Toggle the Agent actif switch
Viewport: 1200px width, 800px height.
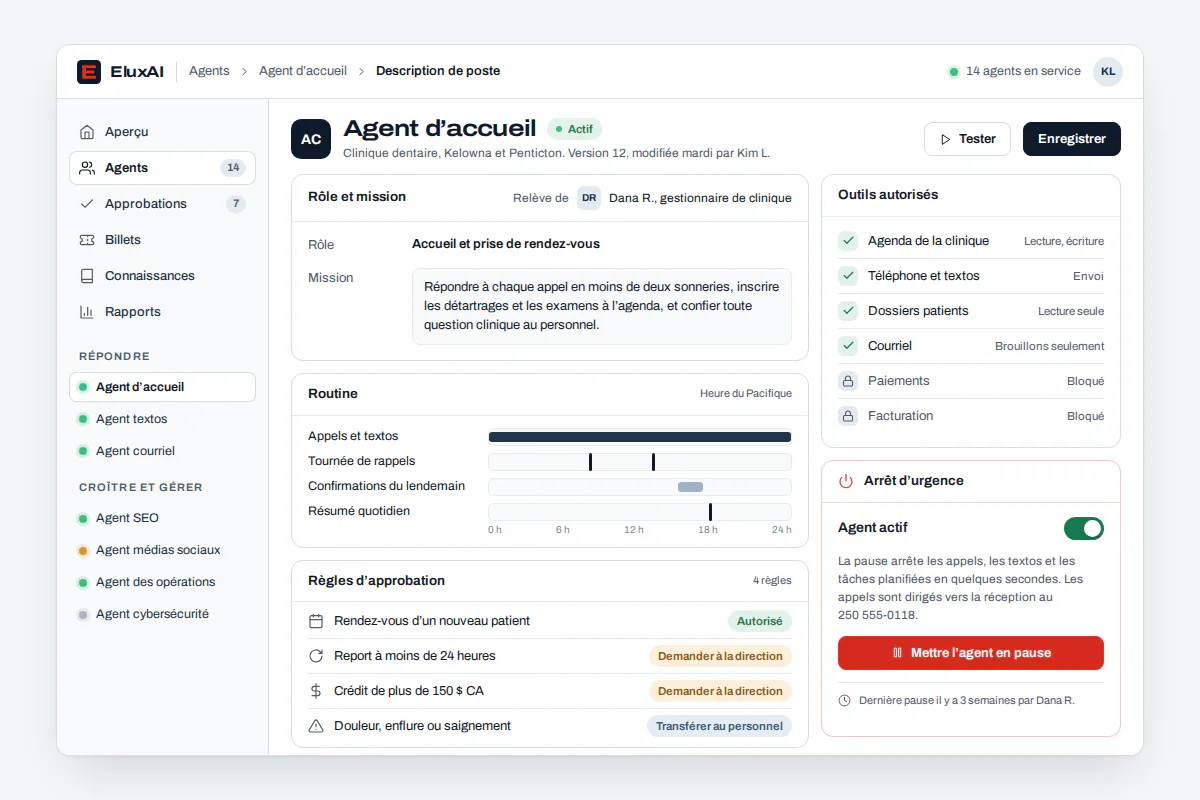[1084, 528]
